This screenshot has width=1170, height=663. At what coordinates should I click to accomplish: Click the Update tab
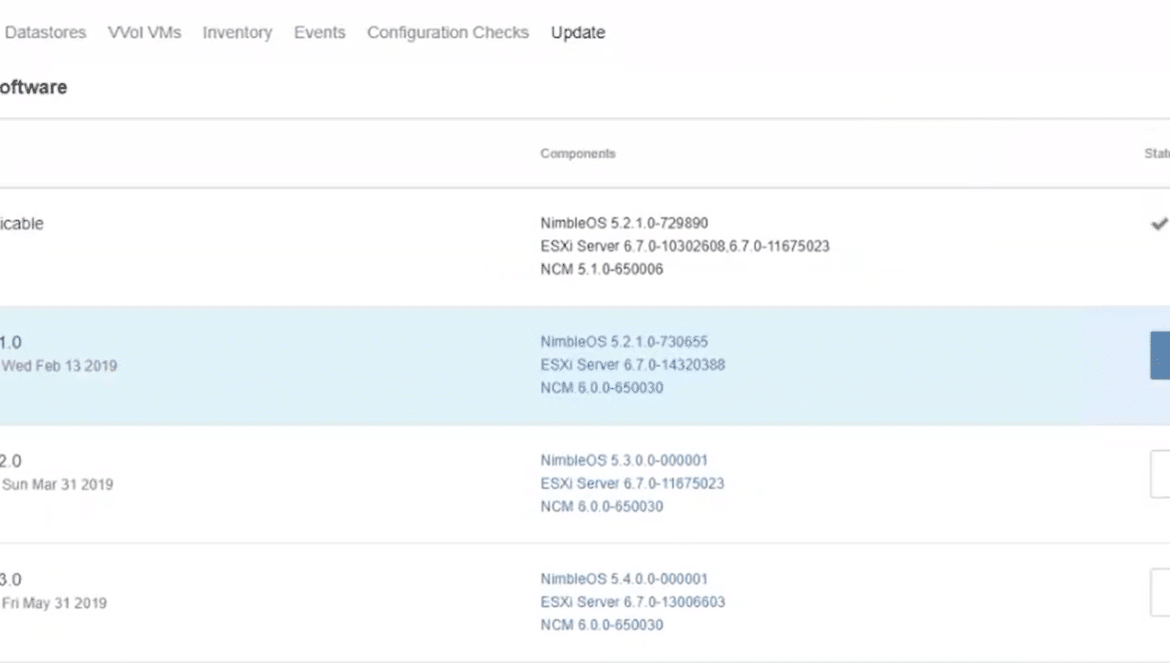pyautogui.click(x=578, y=33)
